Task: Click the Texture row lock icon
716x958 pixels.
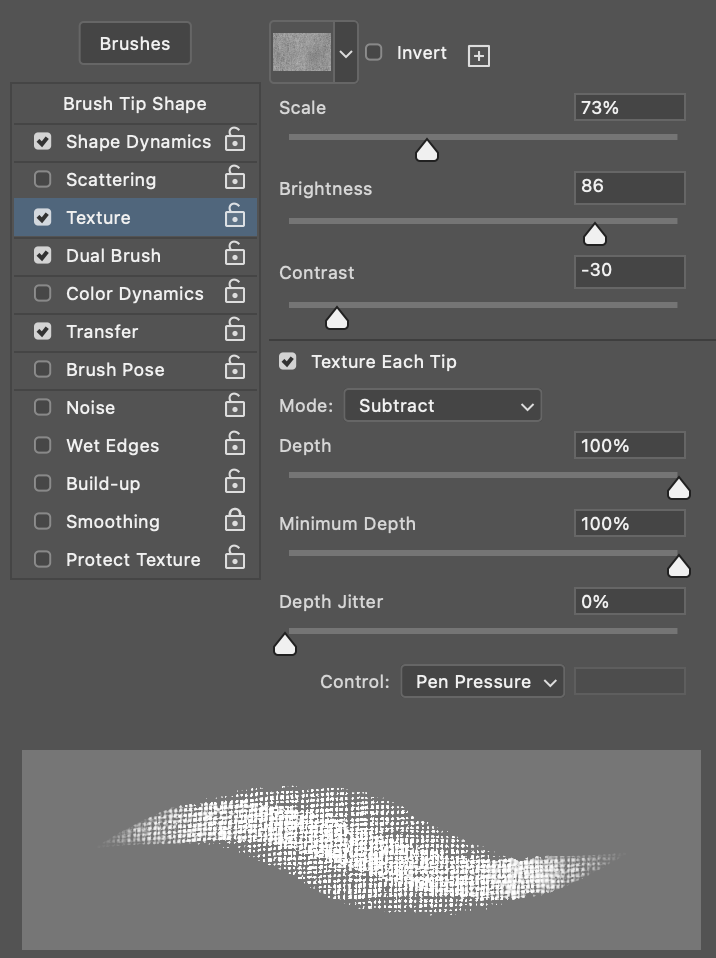Action: click(235, 216)
